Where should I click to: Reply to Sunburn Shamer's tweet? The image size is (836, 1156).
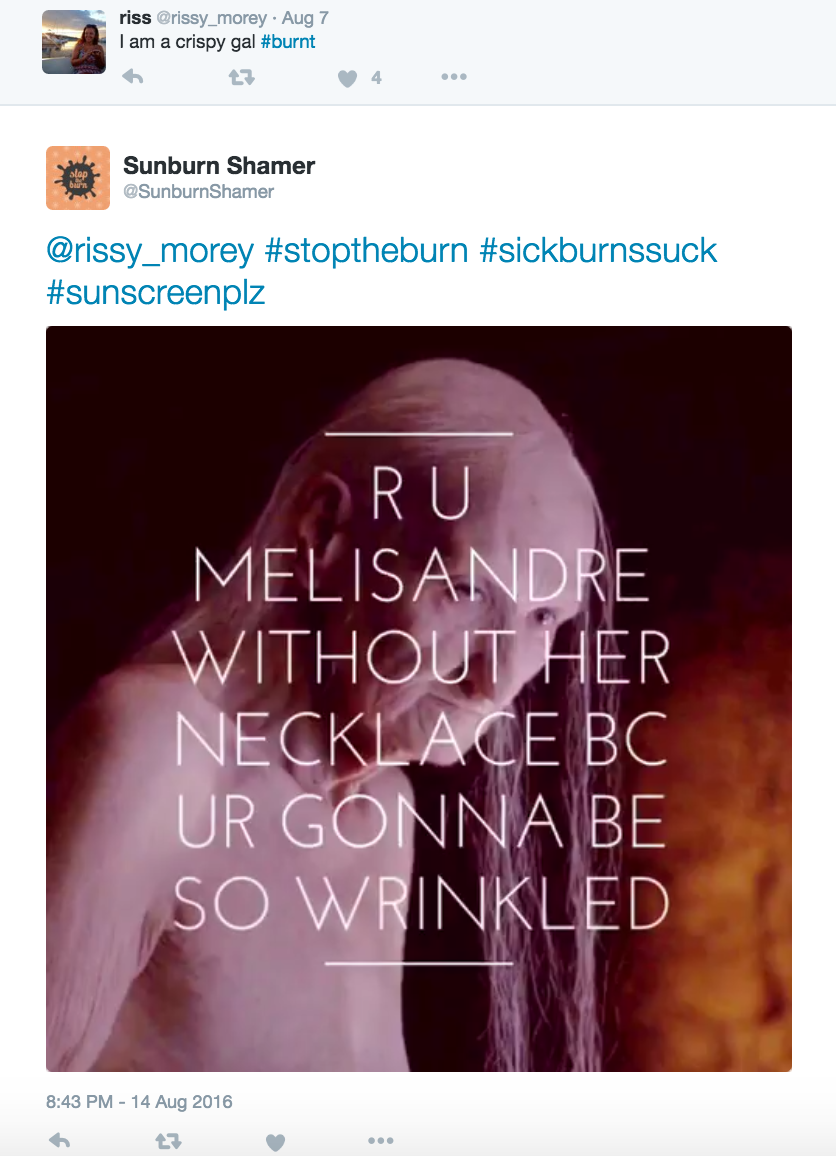point(60,1141)
